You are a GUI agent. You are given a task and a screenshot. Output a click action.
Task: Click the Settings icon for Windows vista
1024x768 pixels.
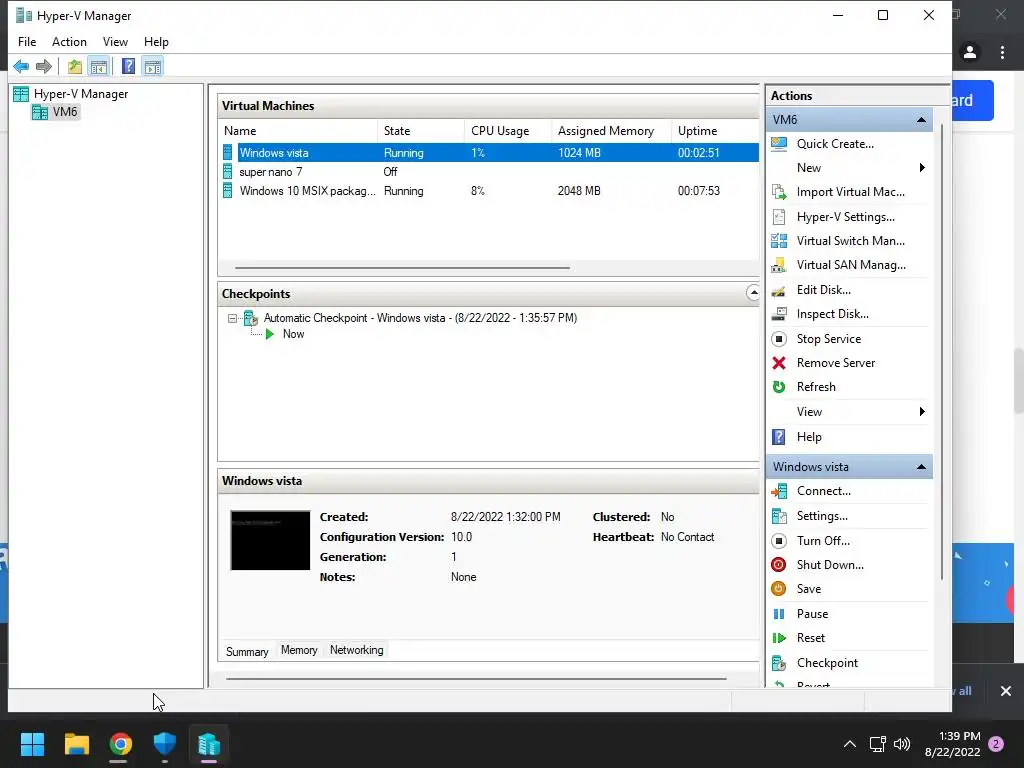(779, 516)
